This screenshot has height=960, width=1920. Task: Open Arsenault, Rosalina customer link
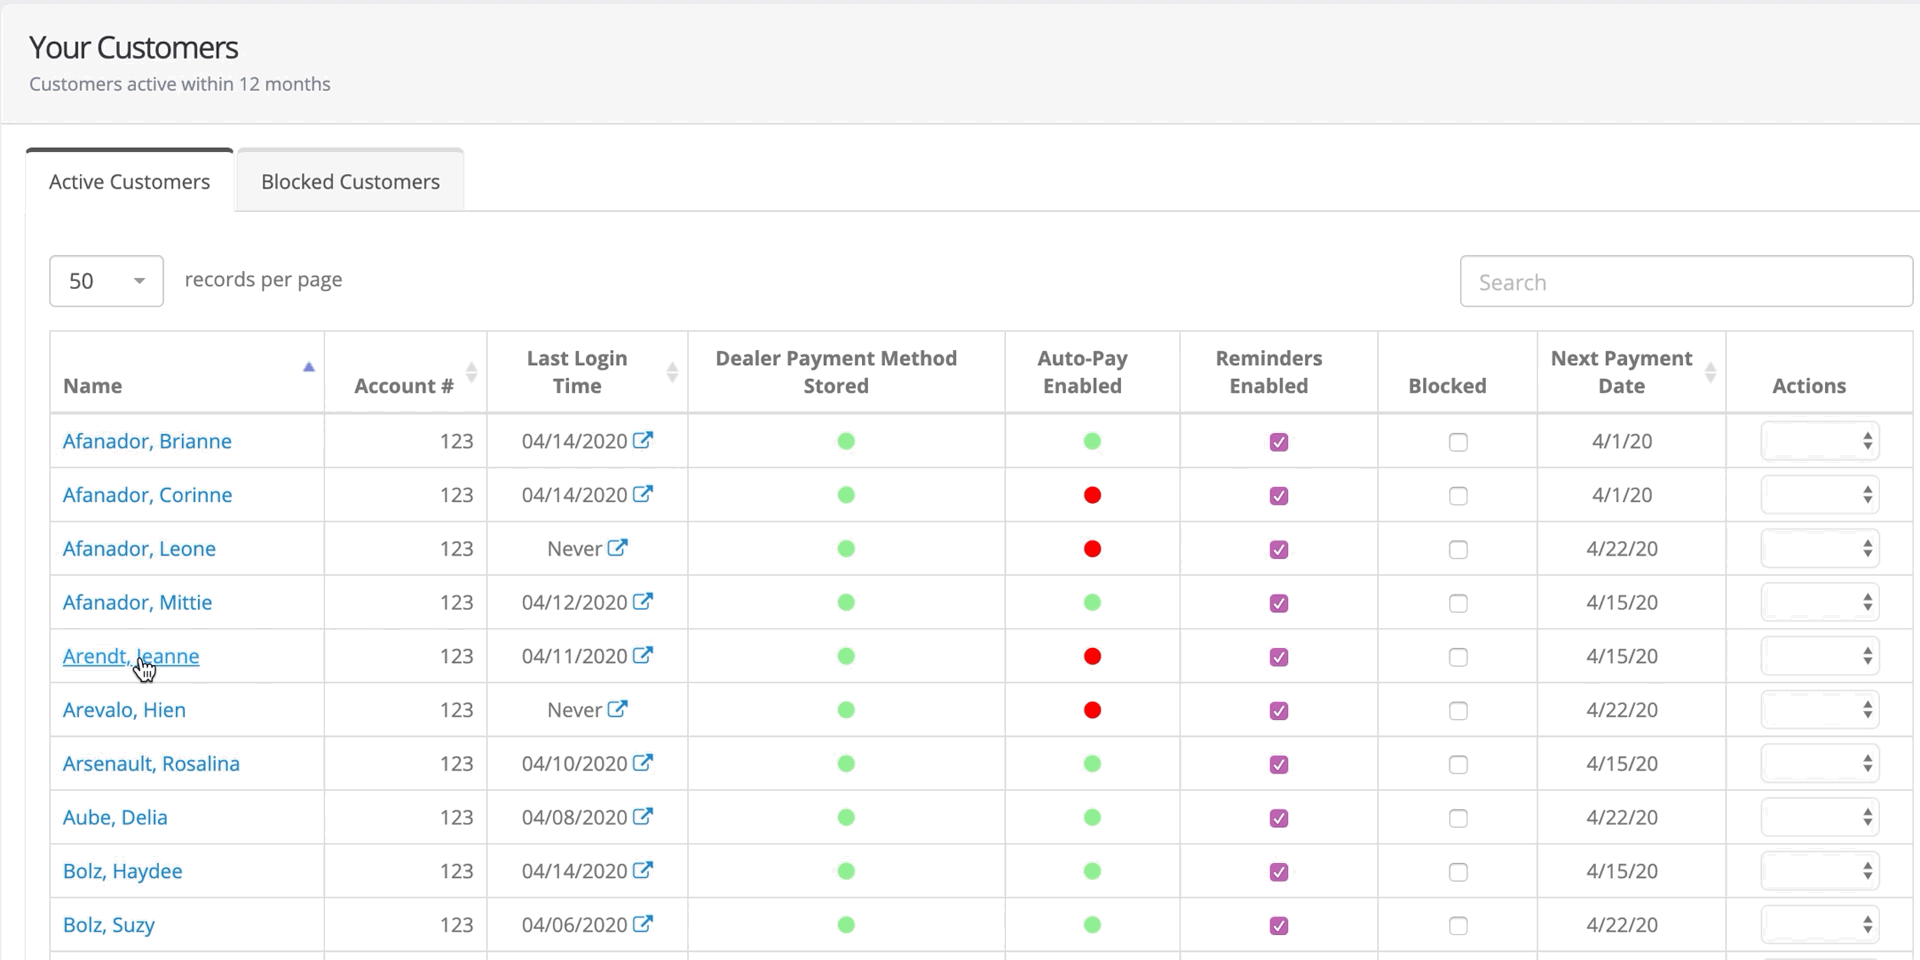click(151, 764)
